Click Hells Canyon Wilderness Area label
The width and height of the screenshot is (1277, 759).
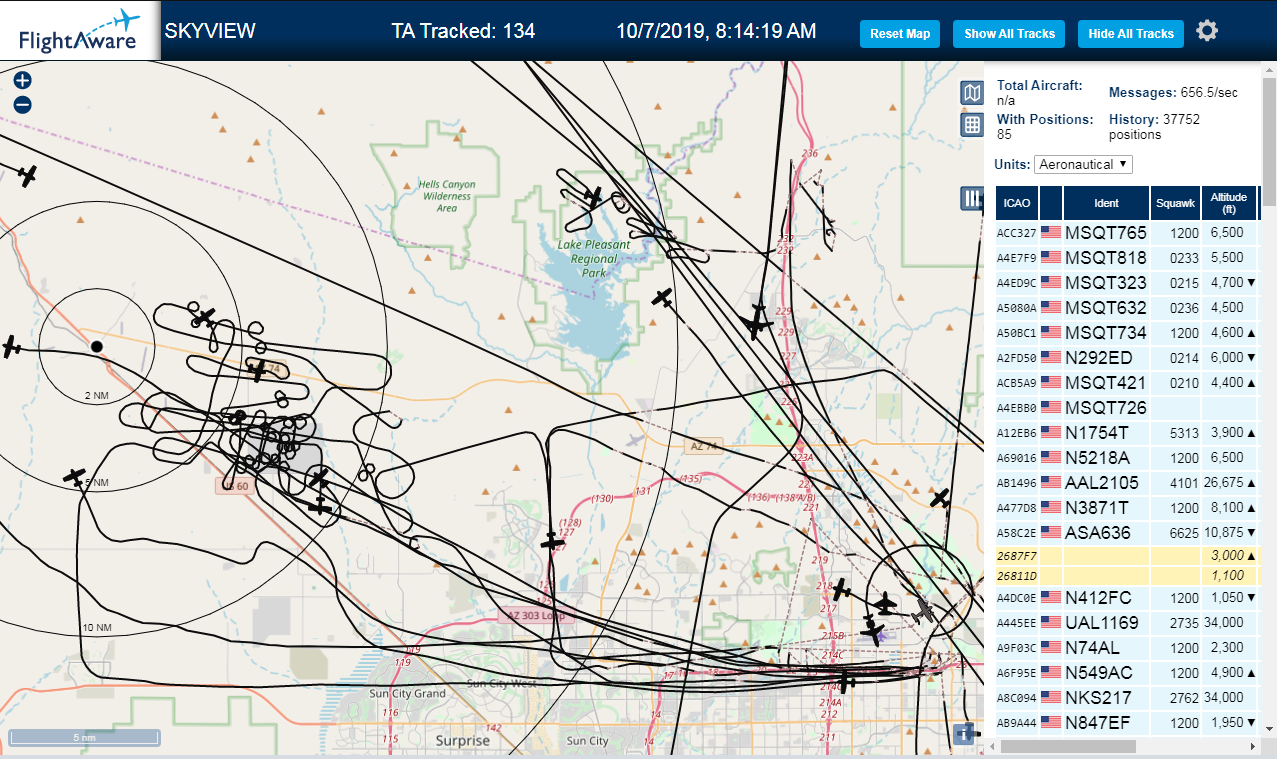[x=447, y=196]
